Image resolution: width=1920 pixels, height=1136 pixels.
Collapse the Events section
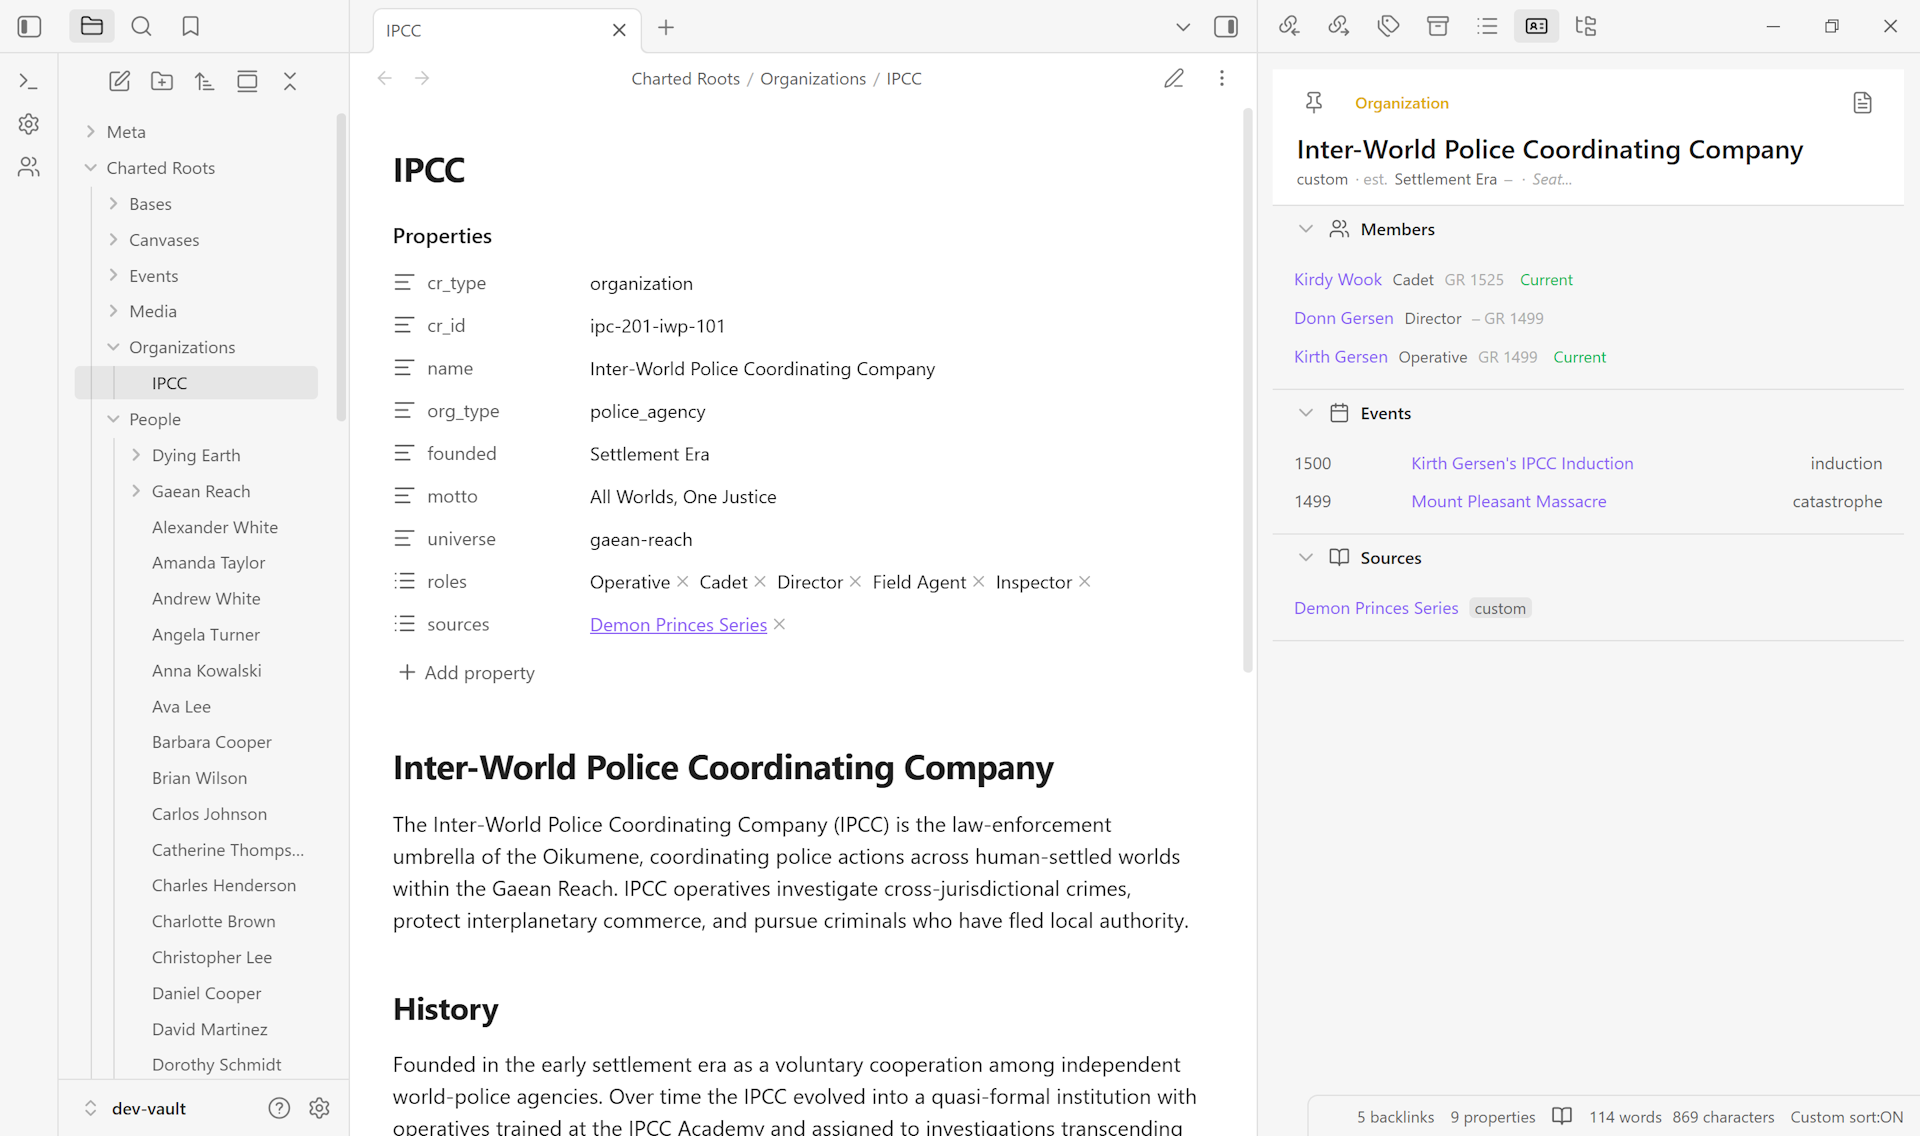click(1306, 413)
